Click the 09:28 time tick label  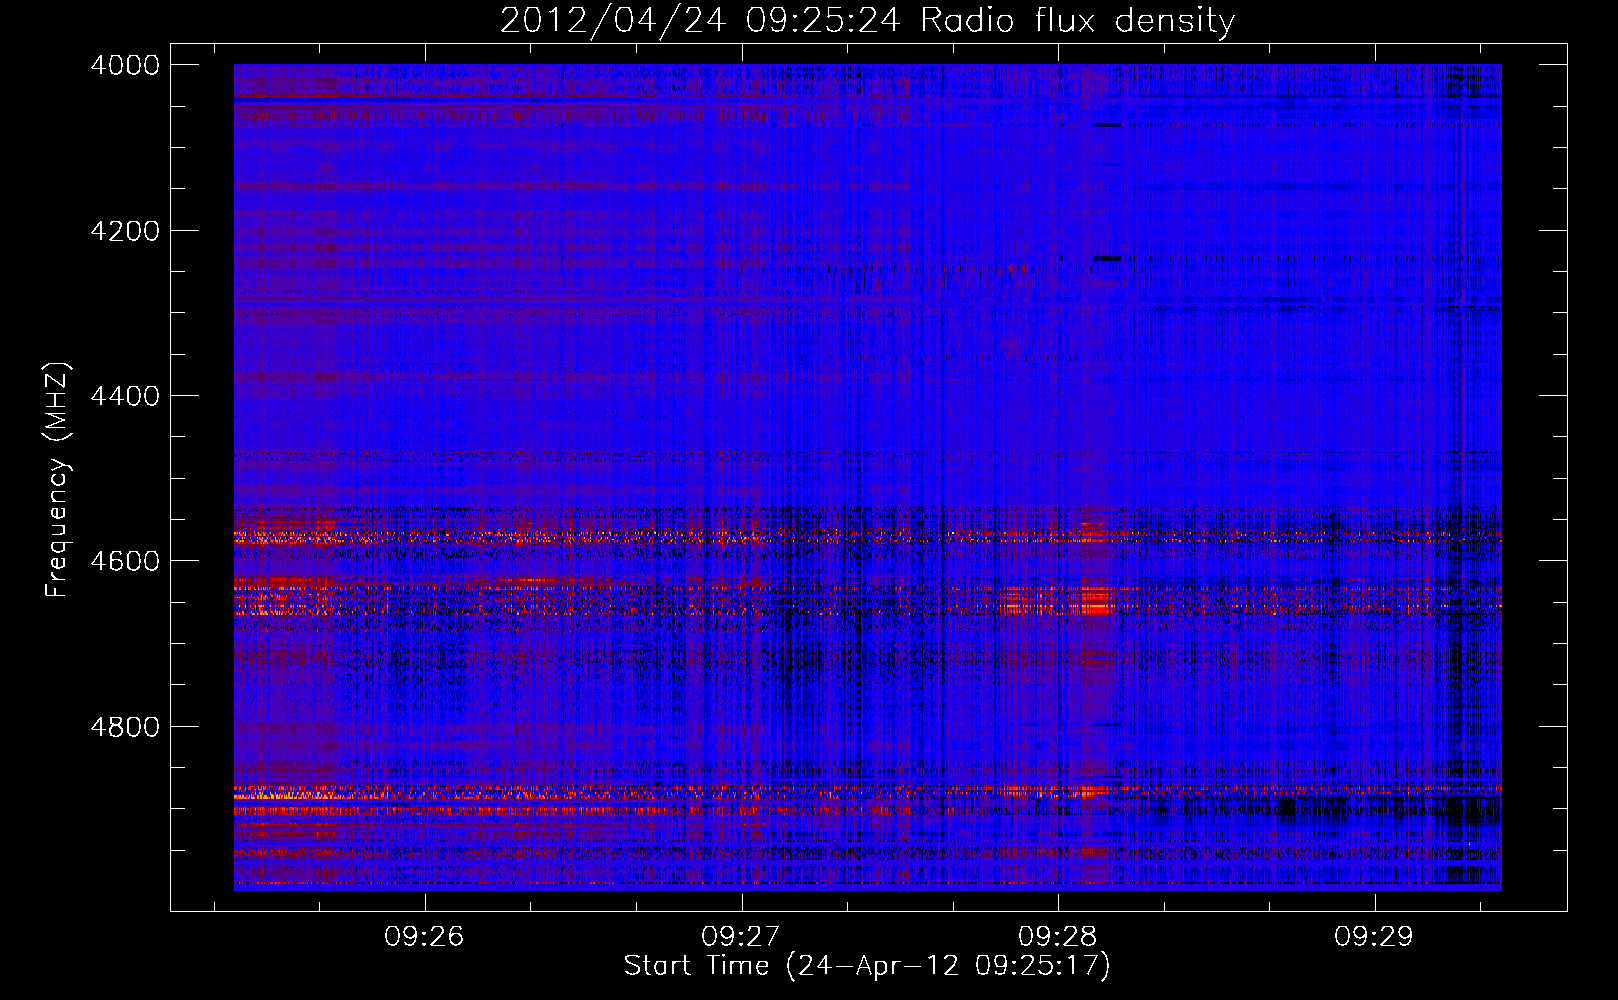click(1058, 936)
